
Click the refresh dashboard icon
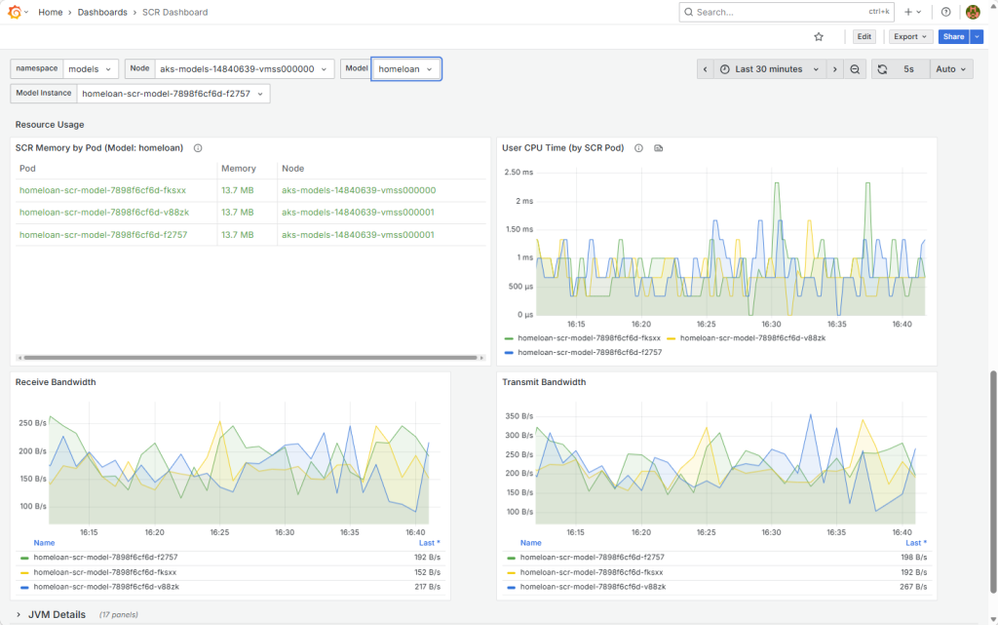click(x=882, y=69)
